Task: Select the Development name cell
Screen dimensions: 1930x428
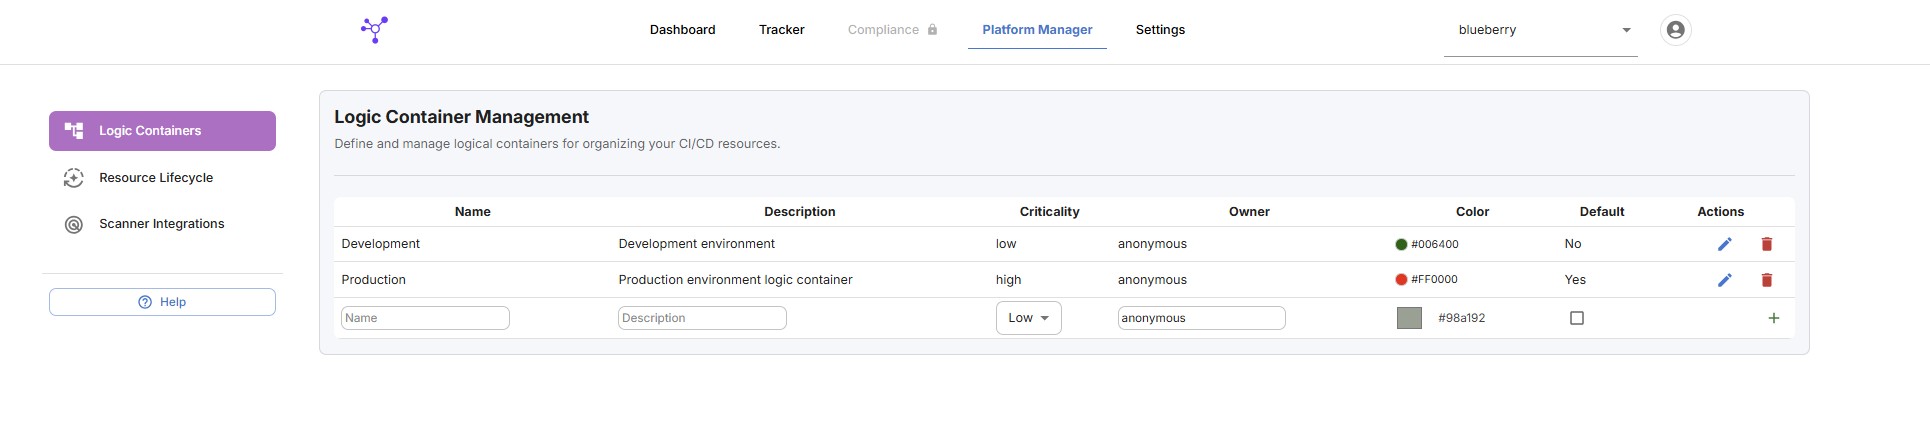Action: click(x=381, y=244)
